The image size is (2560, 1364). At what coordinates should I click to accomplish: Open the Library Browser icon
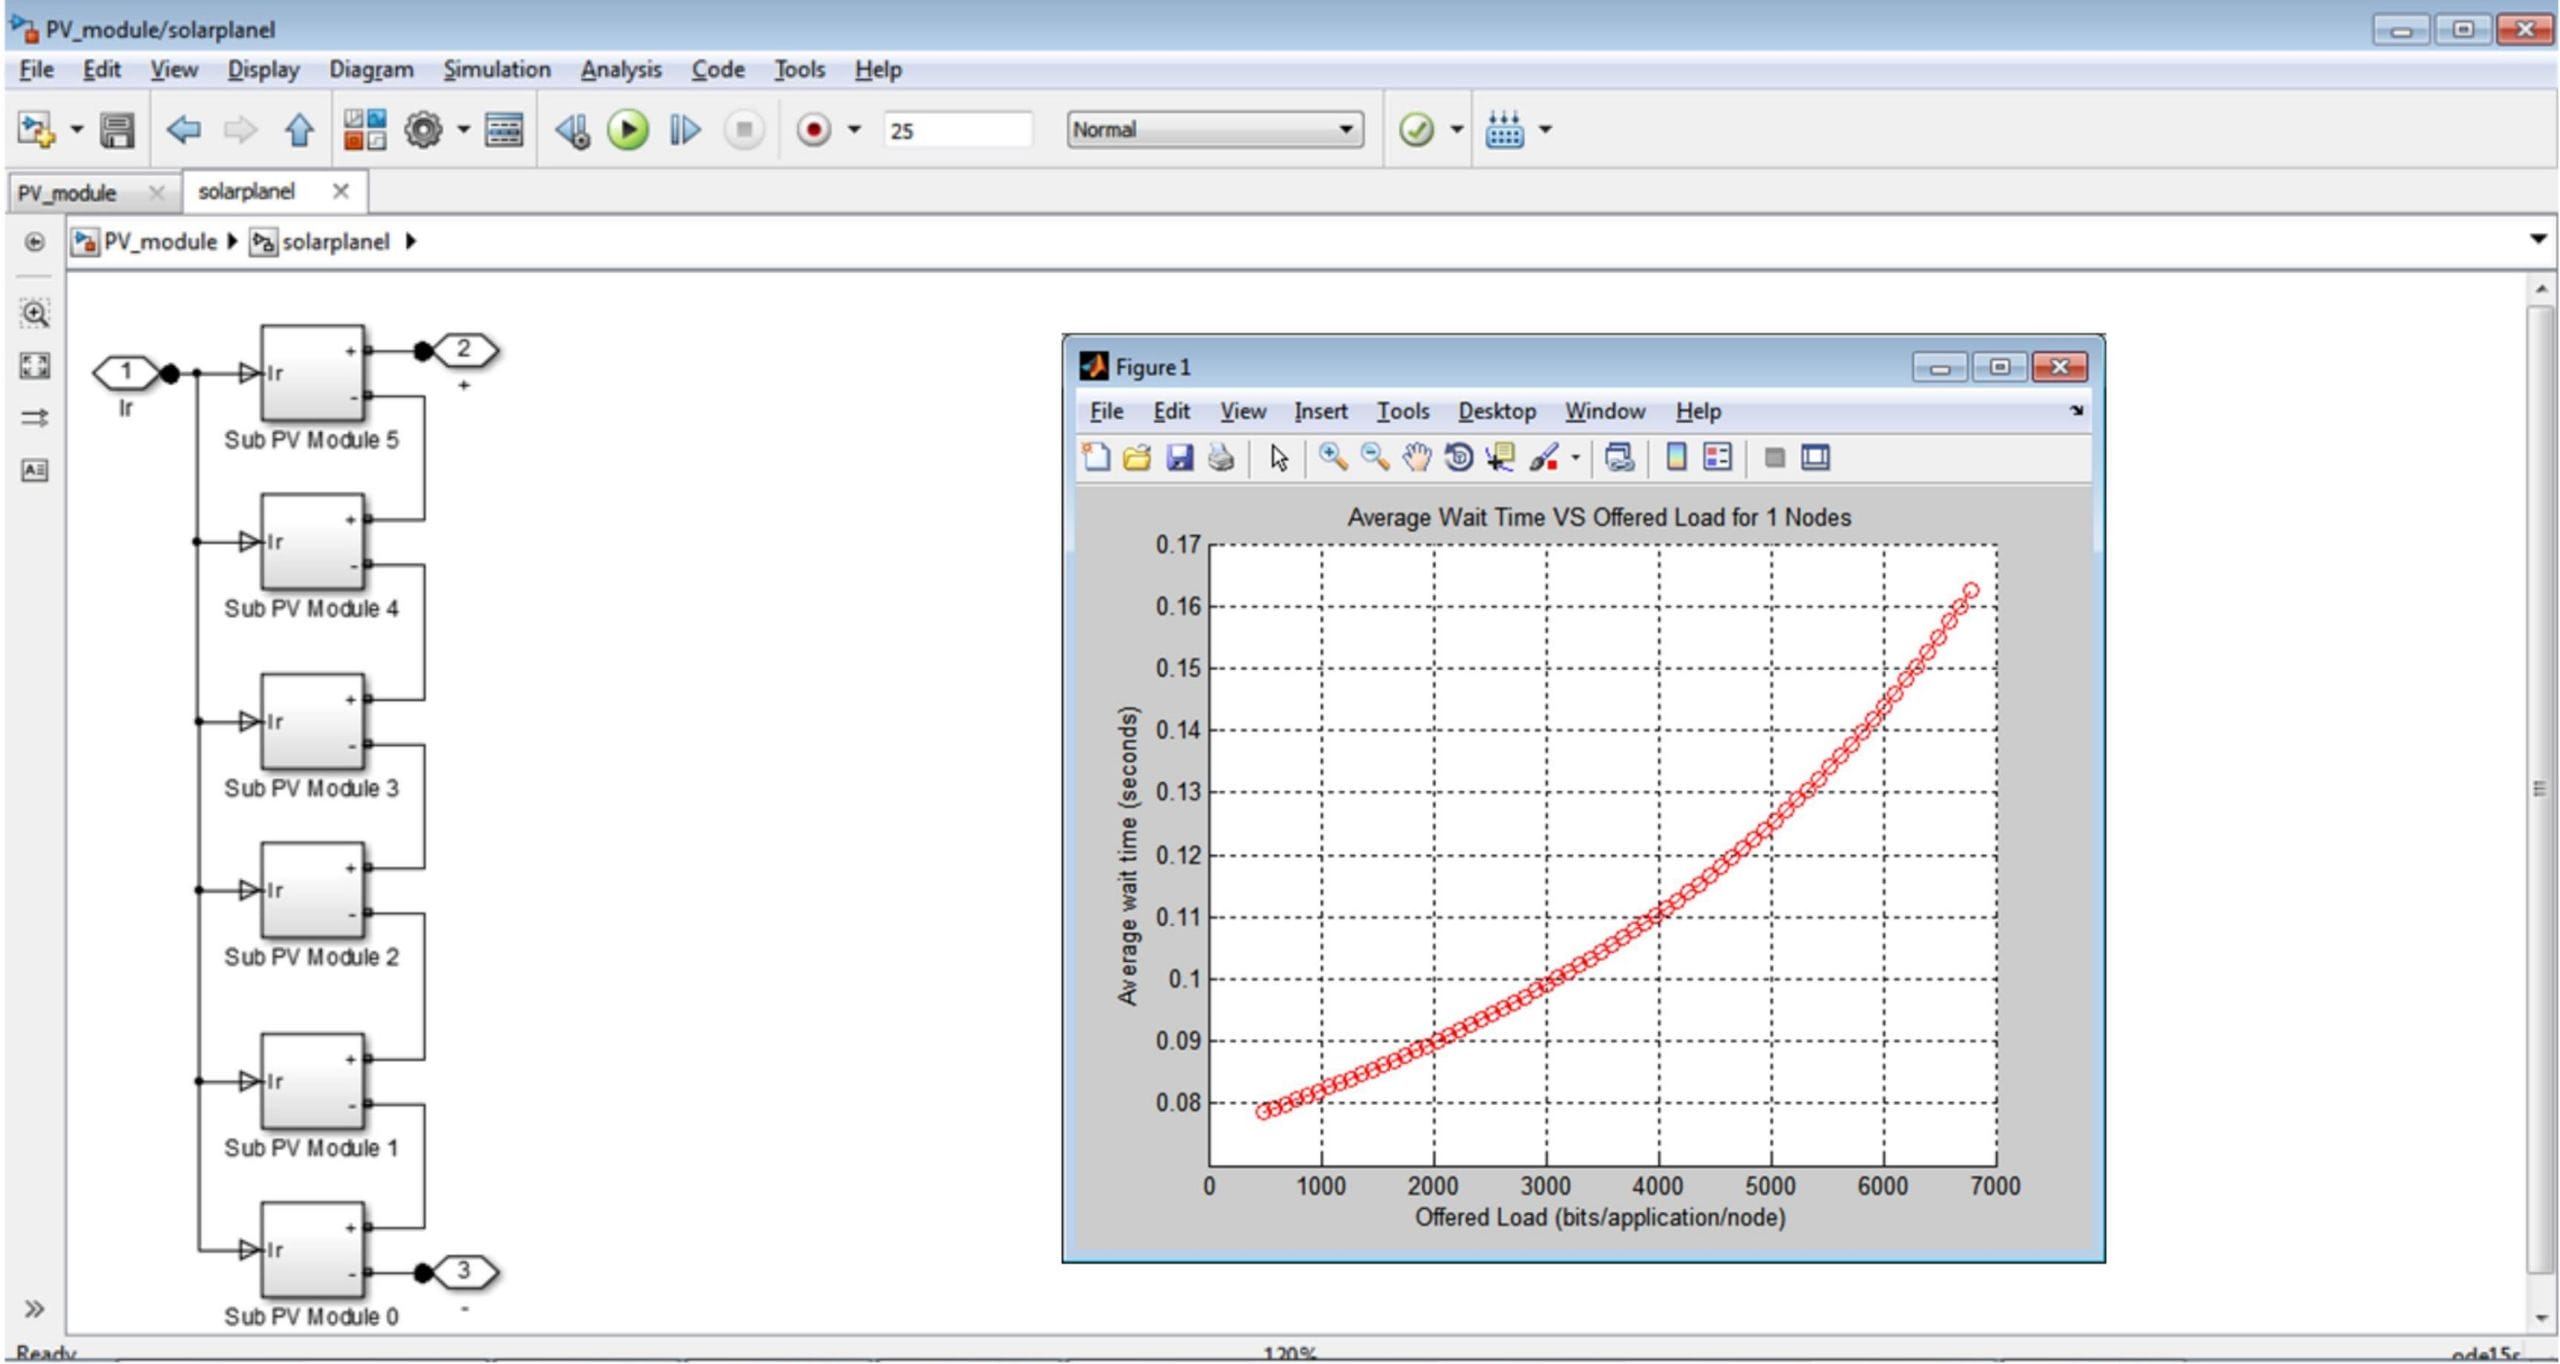click(x=365, y=130)
